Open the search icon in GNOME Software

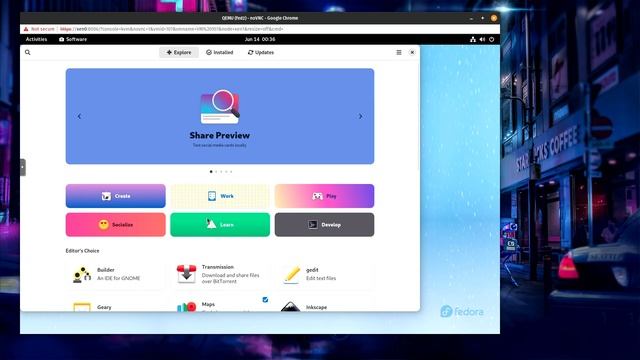(28, 52)
